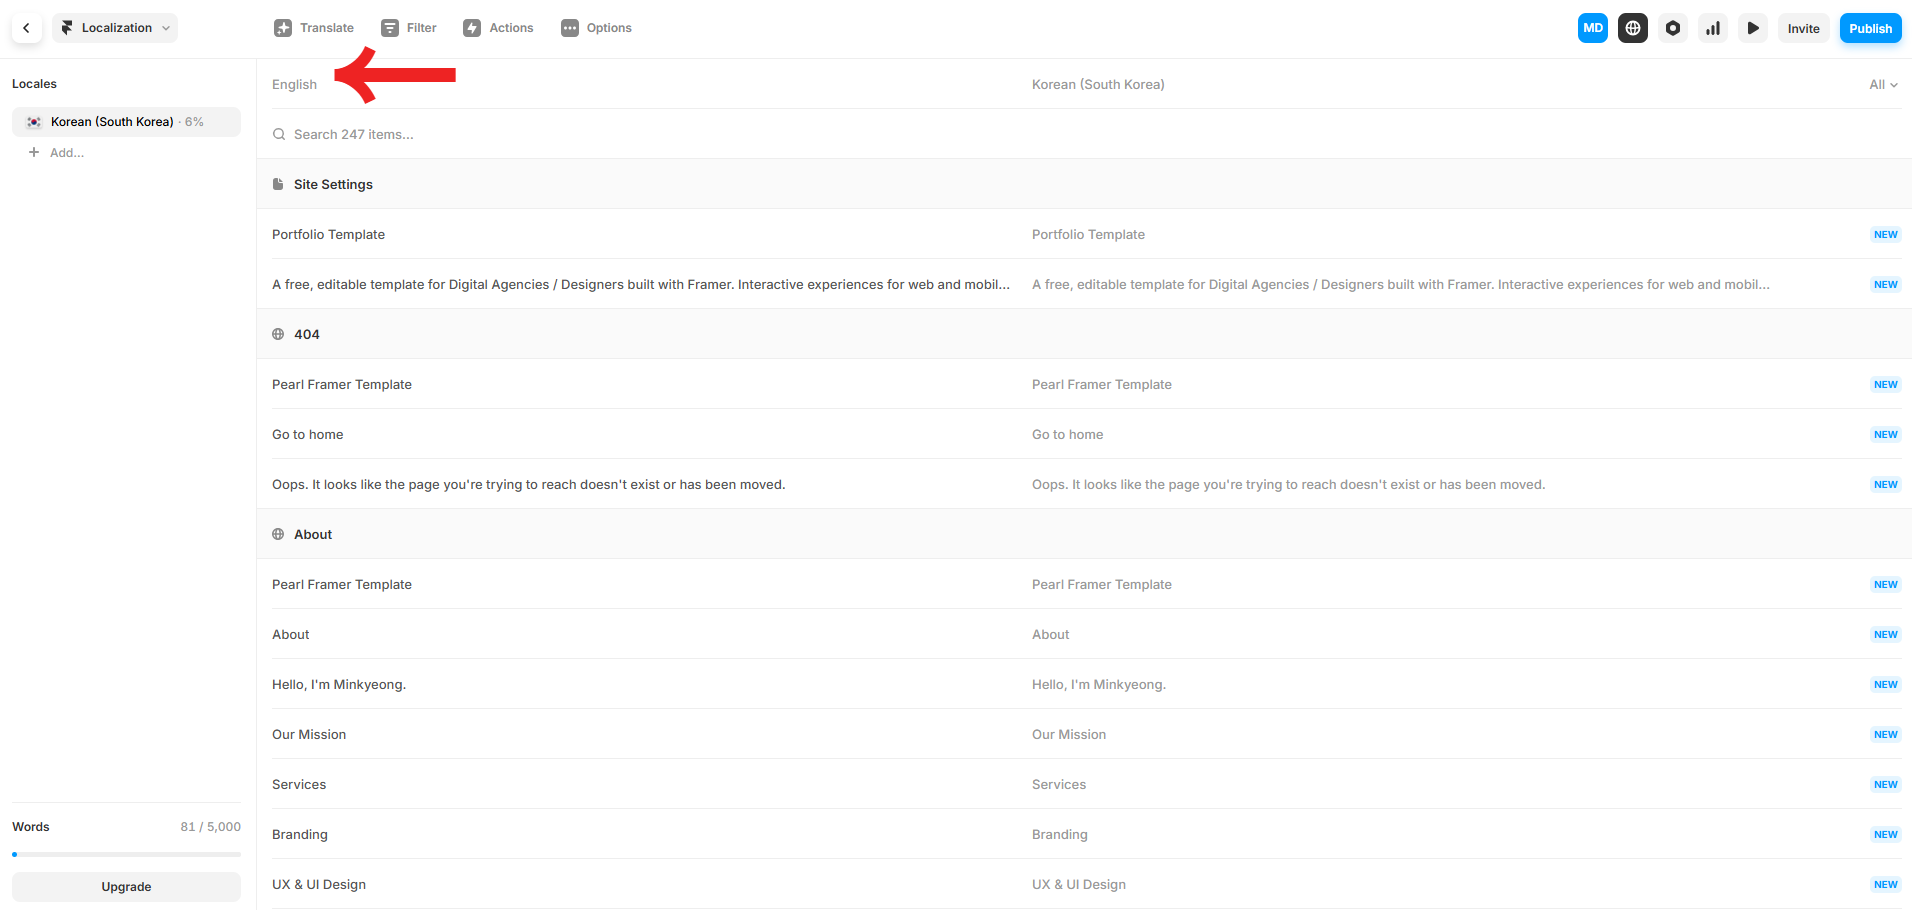Screen dimensions: 1912x910
Task: Click the South Korea flag icon
Action: tap(34, 122)
